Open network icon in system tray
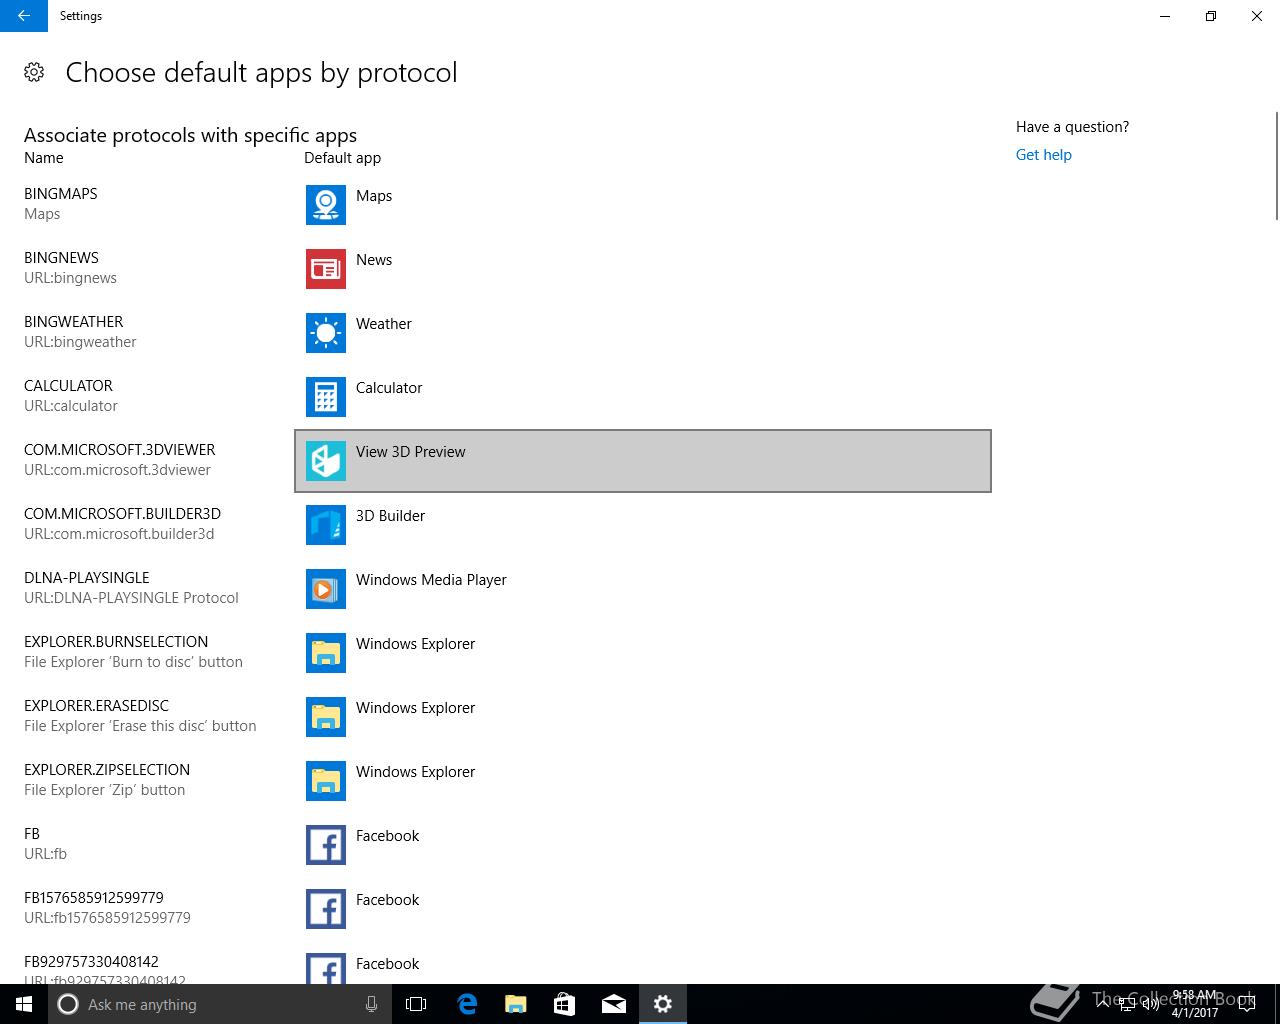This screenshot has width=1280, height=1024. point(1127,1004)
